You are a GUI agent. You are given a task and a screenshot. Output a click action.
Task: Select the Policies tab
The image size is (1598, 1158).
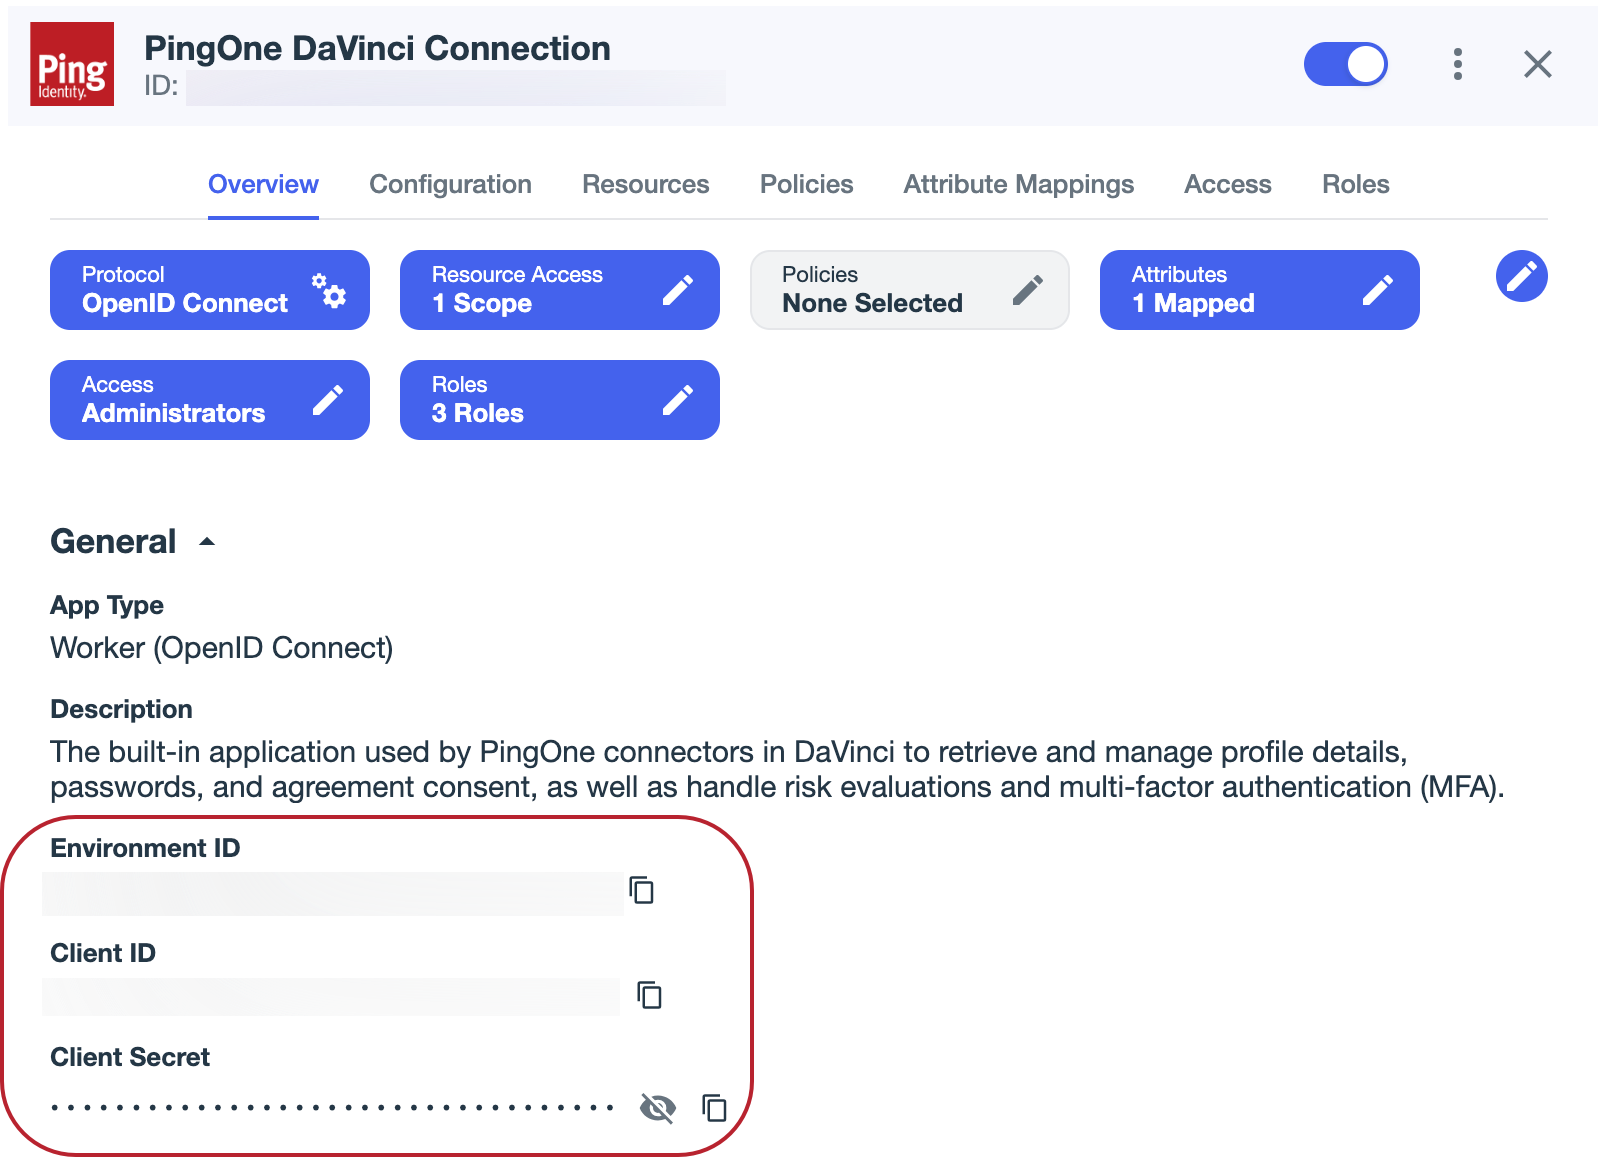coord(806,184)
